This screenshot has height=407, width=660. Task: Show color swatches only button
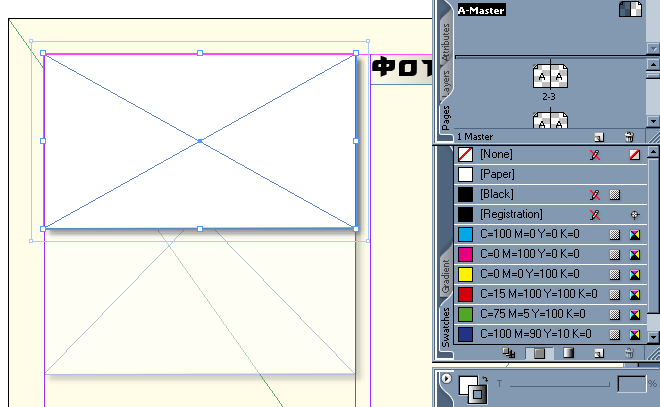[x=539, y=353]
